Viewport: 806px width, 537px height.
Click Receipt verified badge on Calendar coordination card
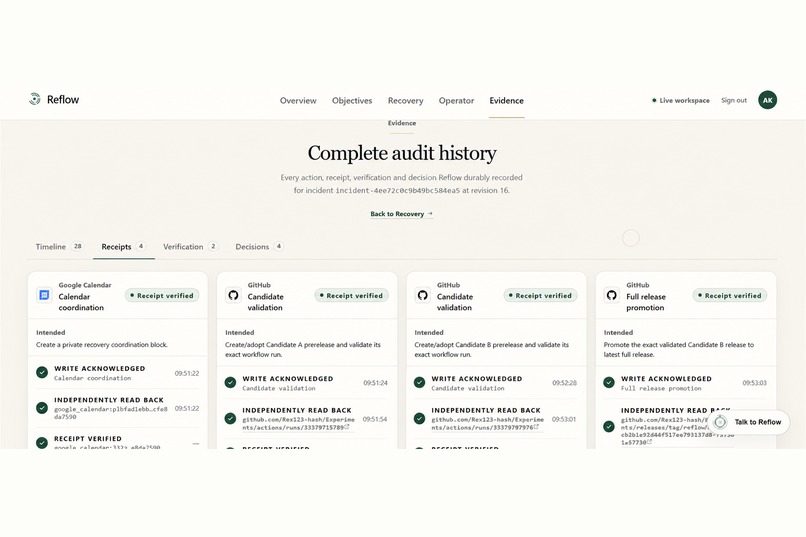click(x=162, y=295)
